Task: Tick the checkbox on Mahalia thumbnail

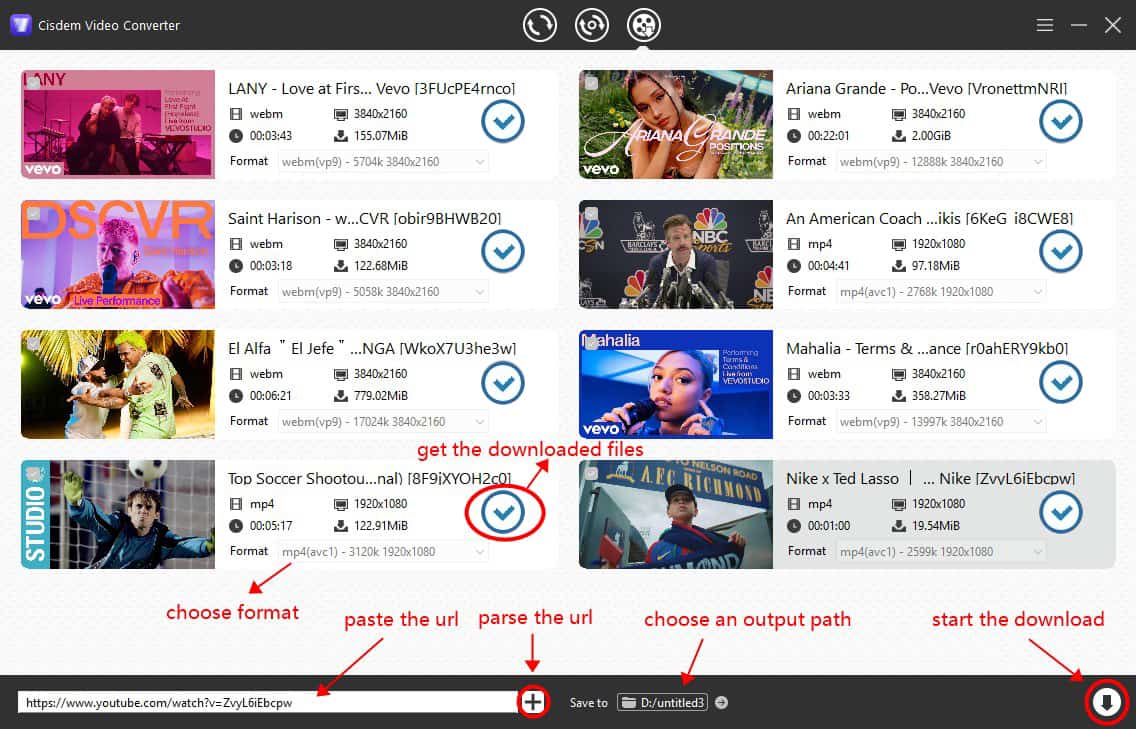Action: (591, 343)
